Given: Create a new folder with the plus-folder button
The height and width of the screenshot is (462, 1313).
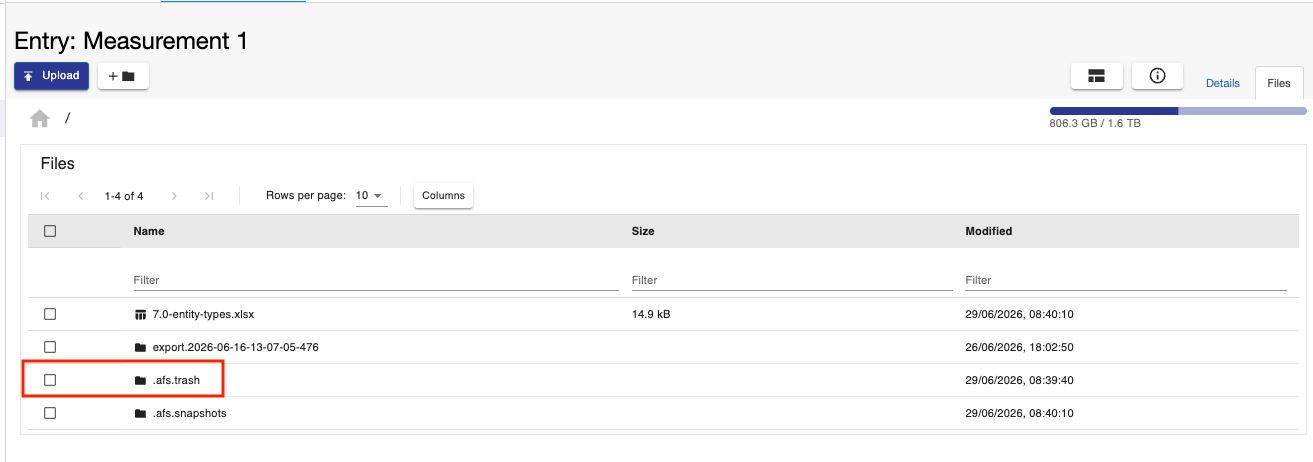Looking at the screenshot, I should [x=123, y=76].
